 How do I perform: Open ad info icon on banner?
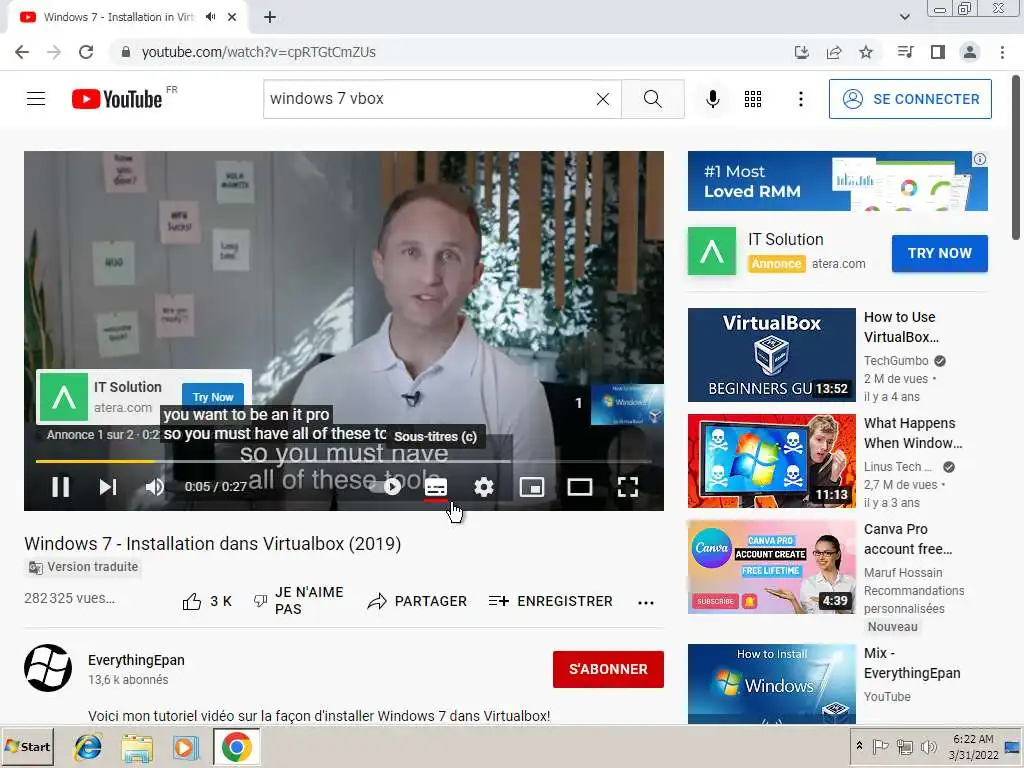[x=980, y=159]
